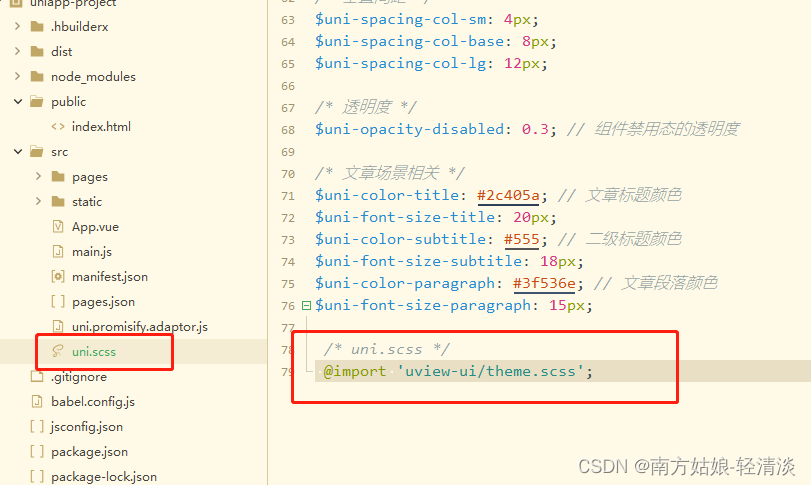The height and width of the screenshot is (485, 811).
Task: Open package-lock.json file
Action: coord(104,476)
